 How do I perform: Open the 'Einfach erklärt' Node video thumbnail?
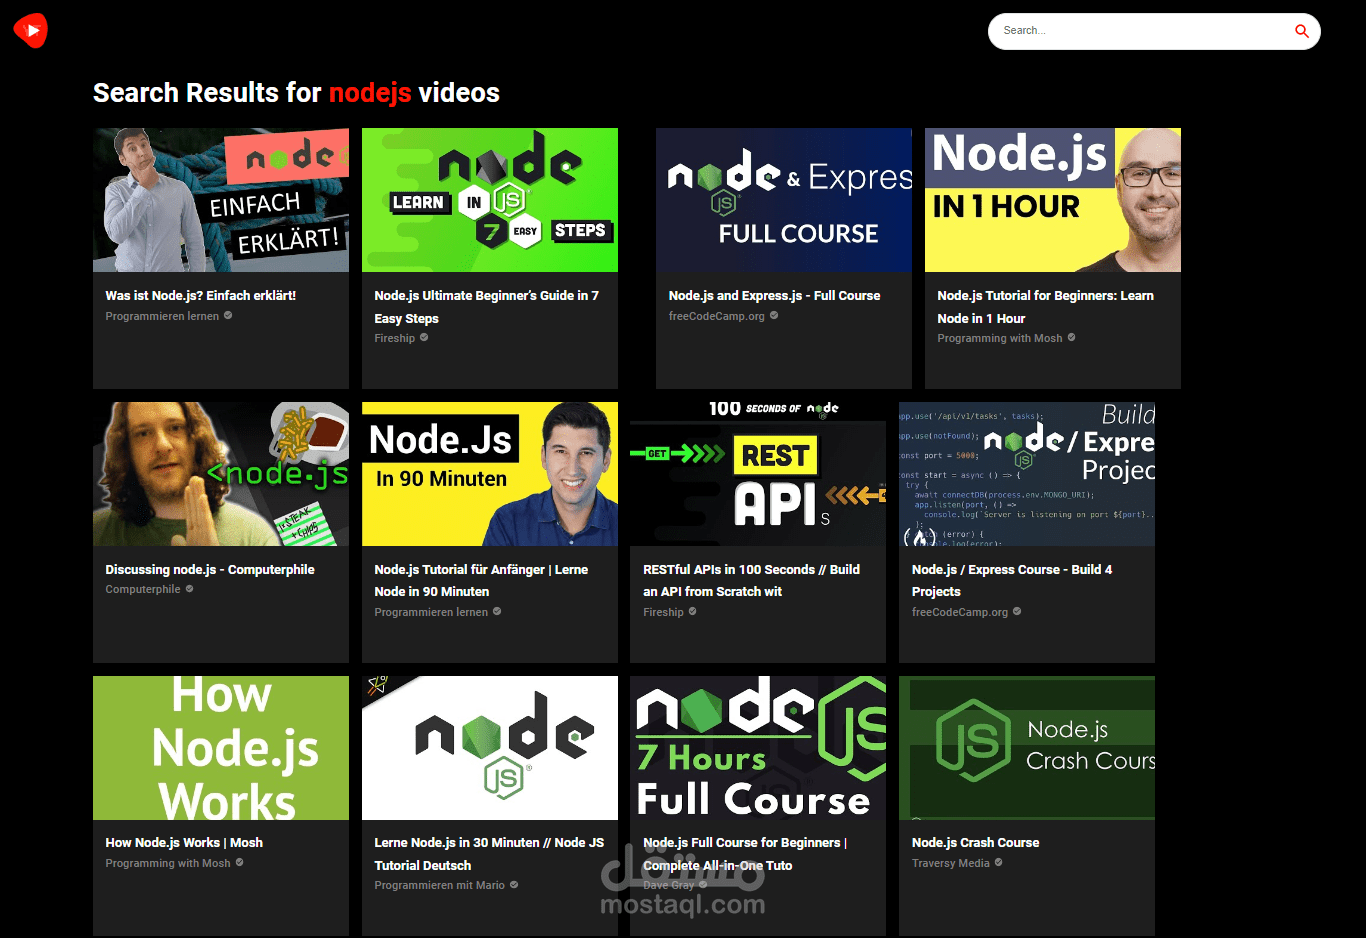point(221,200)
